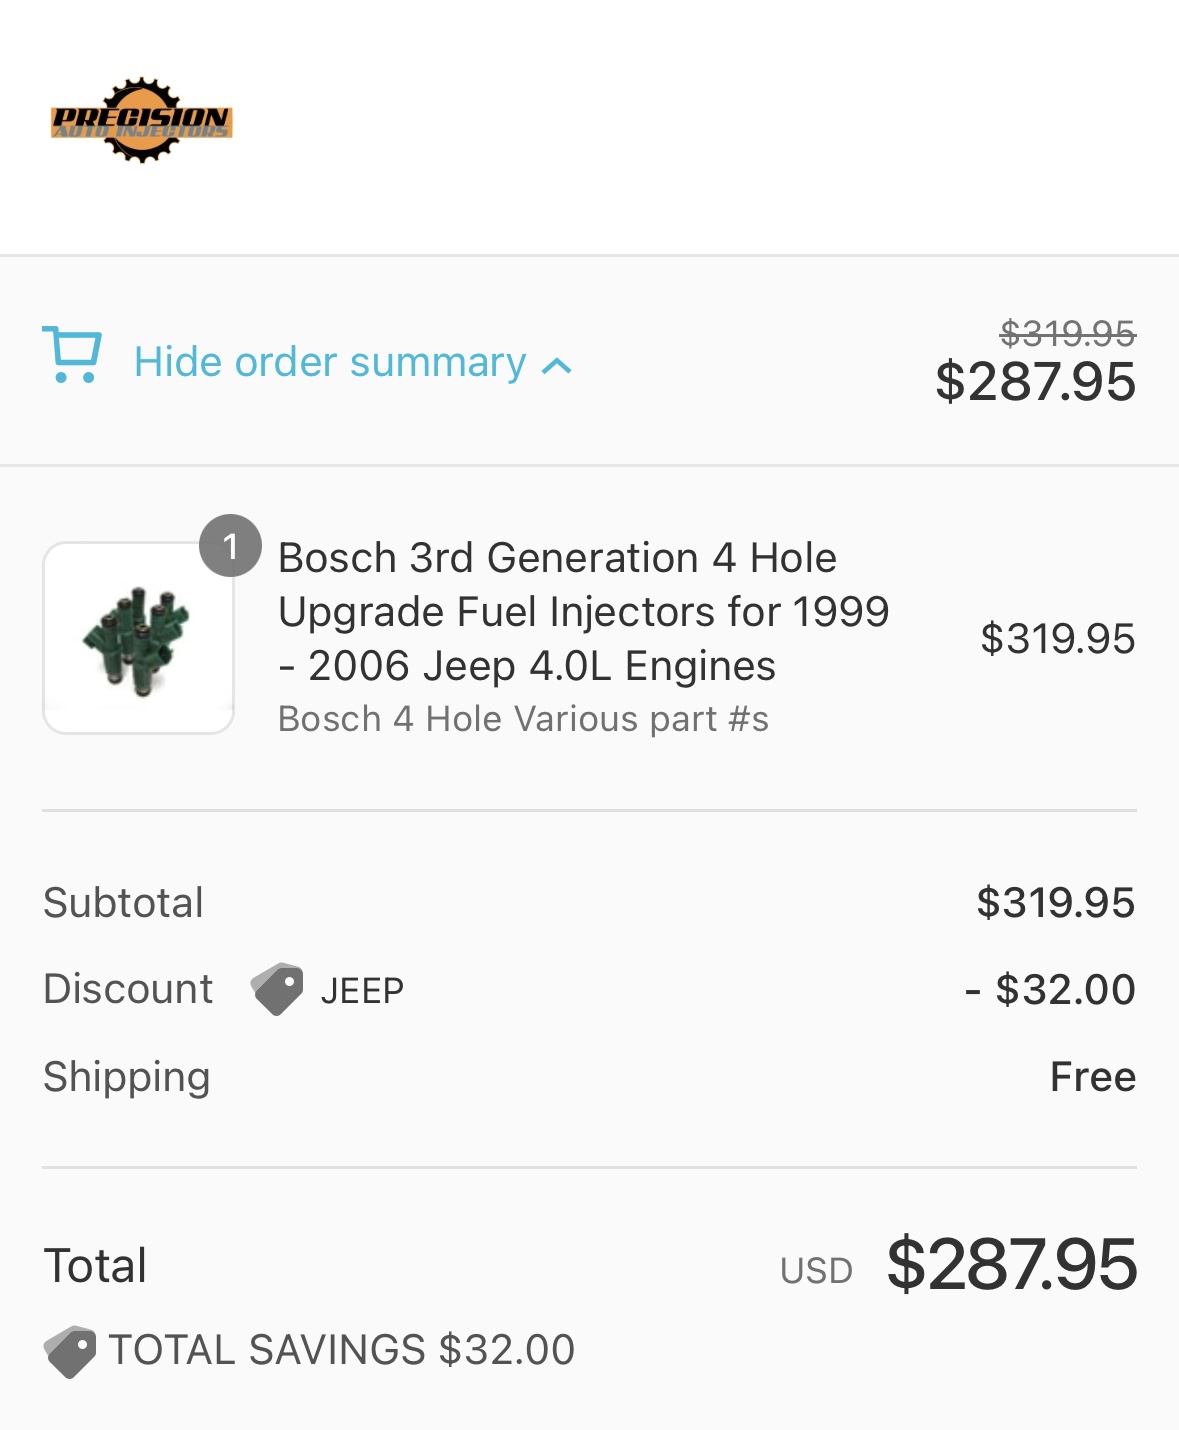This screenshot has width=1179, height=1430.
Task: Click the Free shipping value
Action: click(1092, 1077)
